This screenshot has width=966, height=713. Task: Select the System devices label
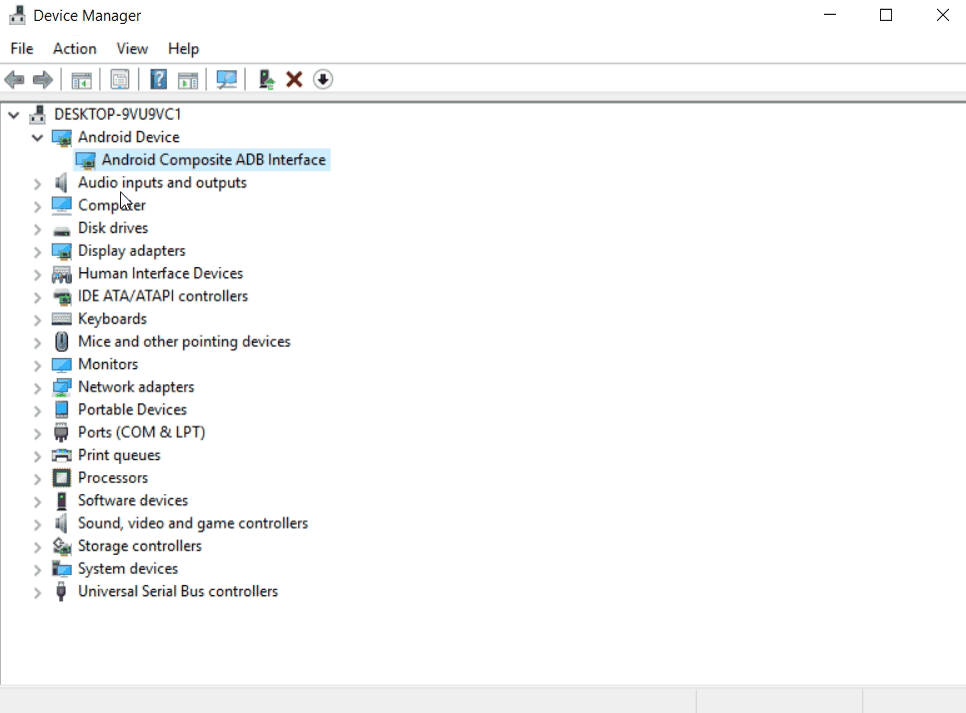[128, 569]
